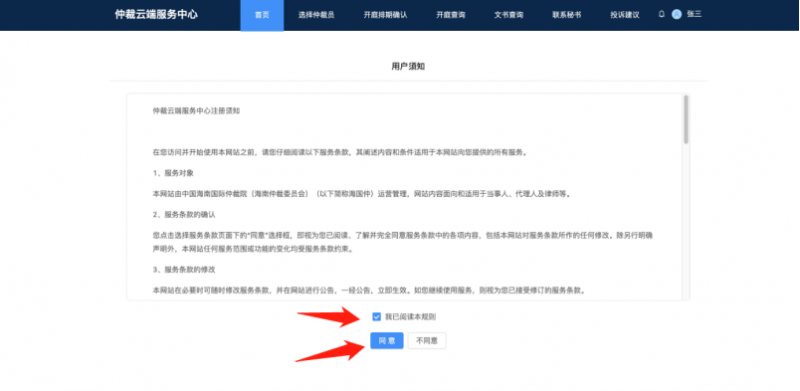
Task: Click the 1、服务对象 heading
Action: [173, 173]
